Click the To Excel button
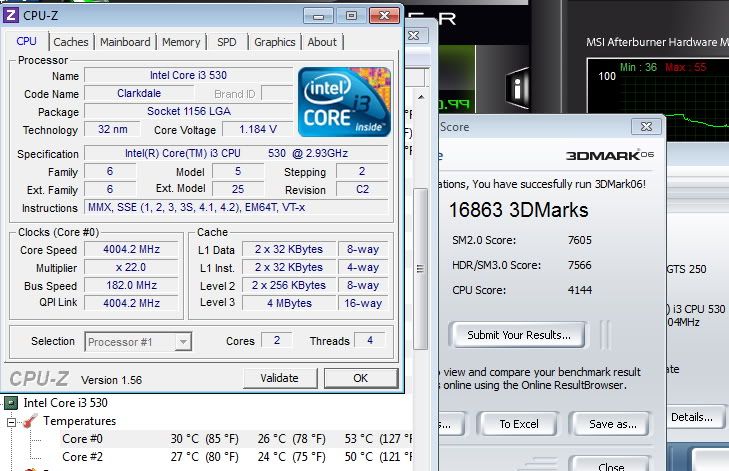 [x=518, y=424]
